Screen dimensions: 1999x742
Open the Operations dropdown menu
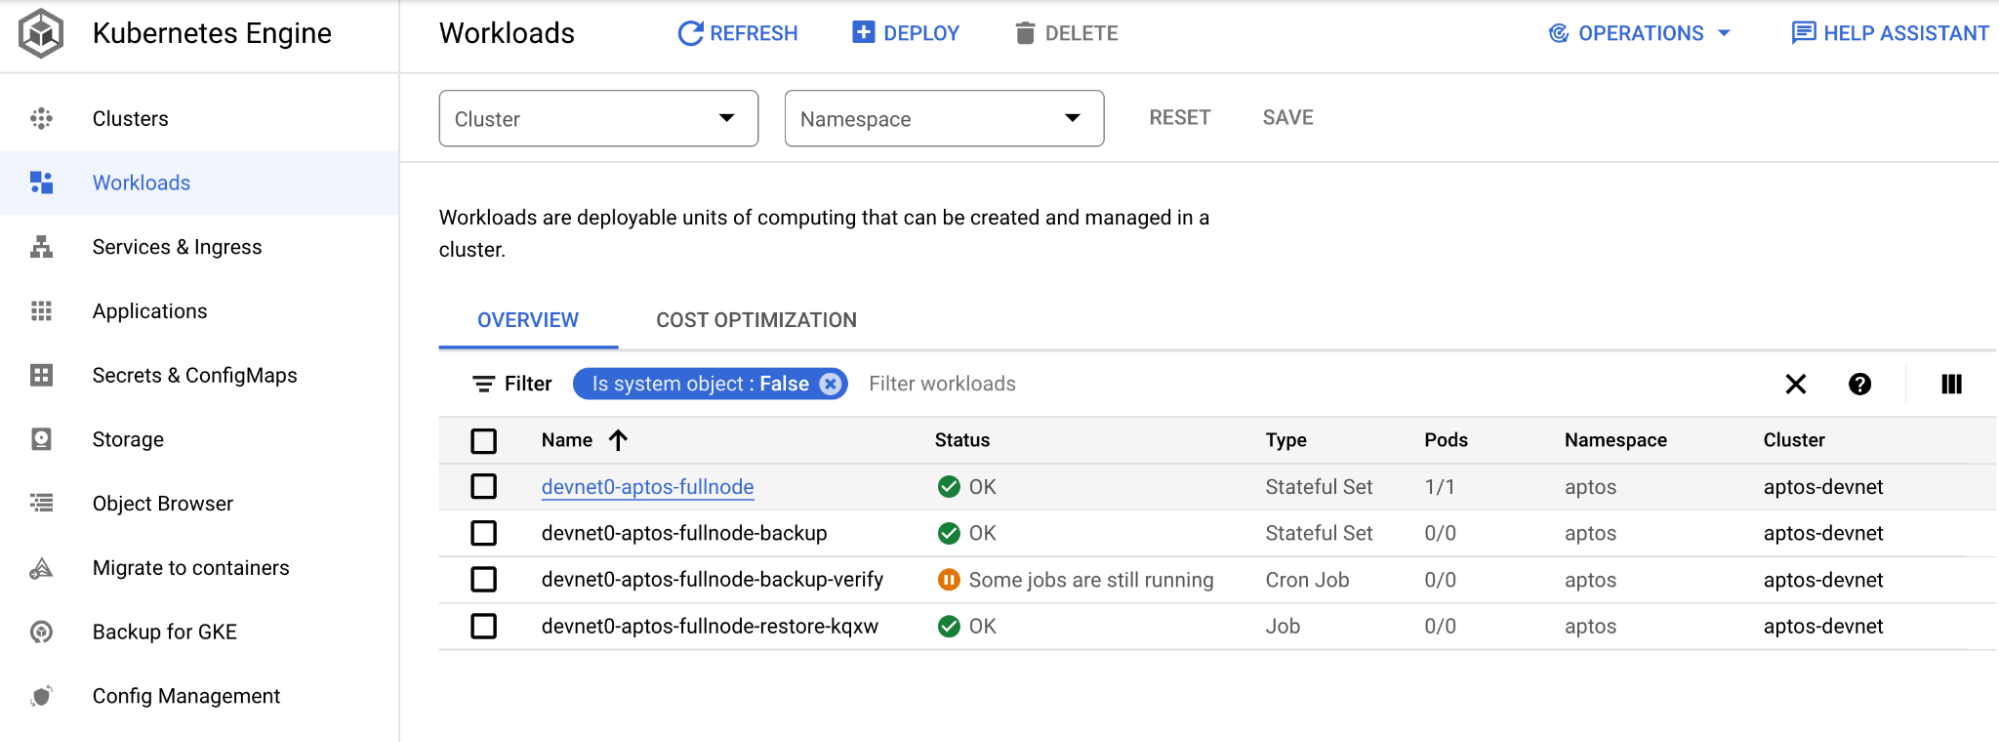click(1640, 33)
